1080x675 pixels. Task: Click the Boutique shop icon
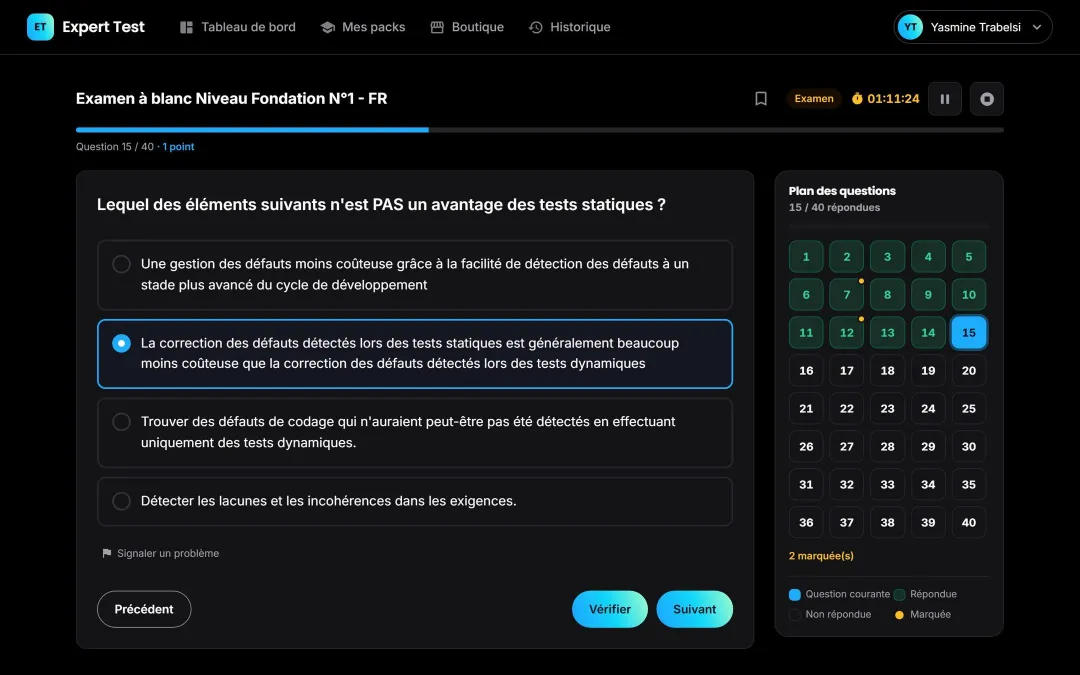point(437,27)
